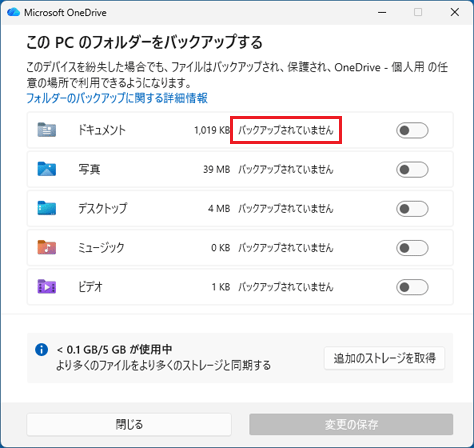This screenshot has width=474, height=448.
Task: Click ビデオ row status バックアップされていません
Action: coord(286,287)
